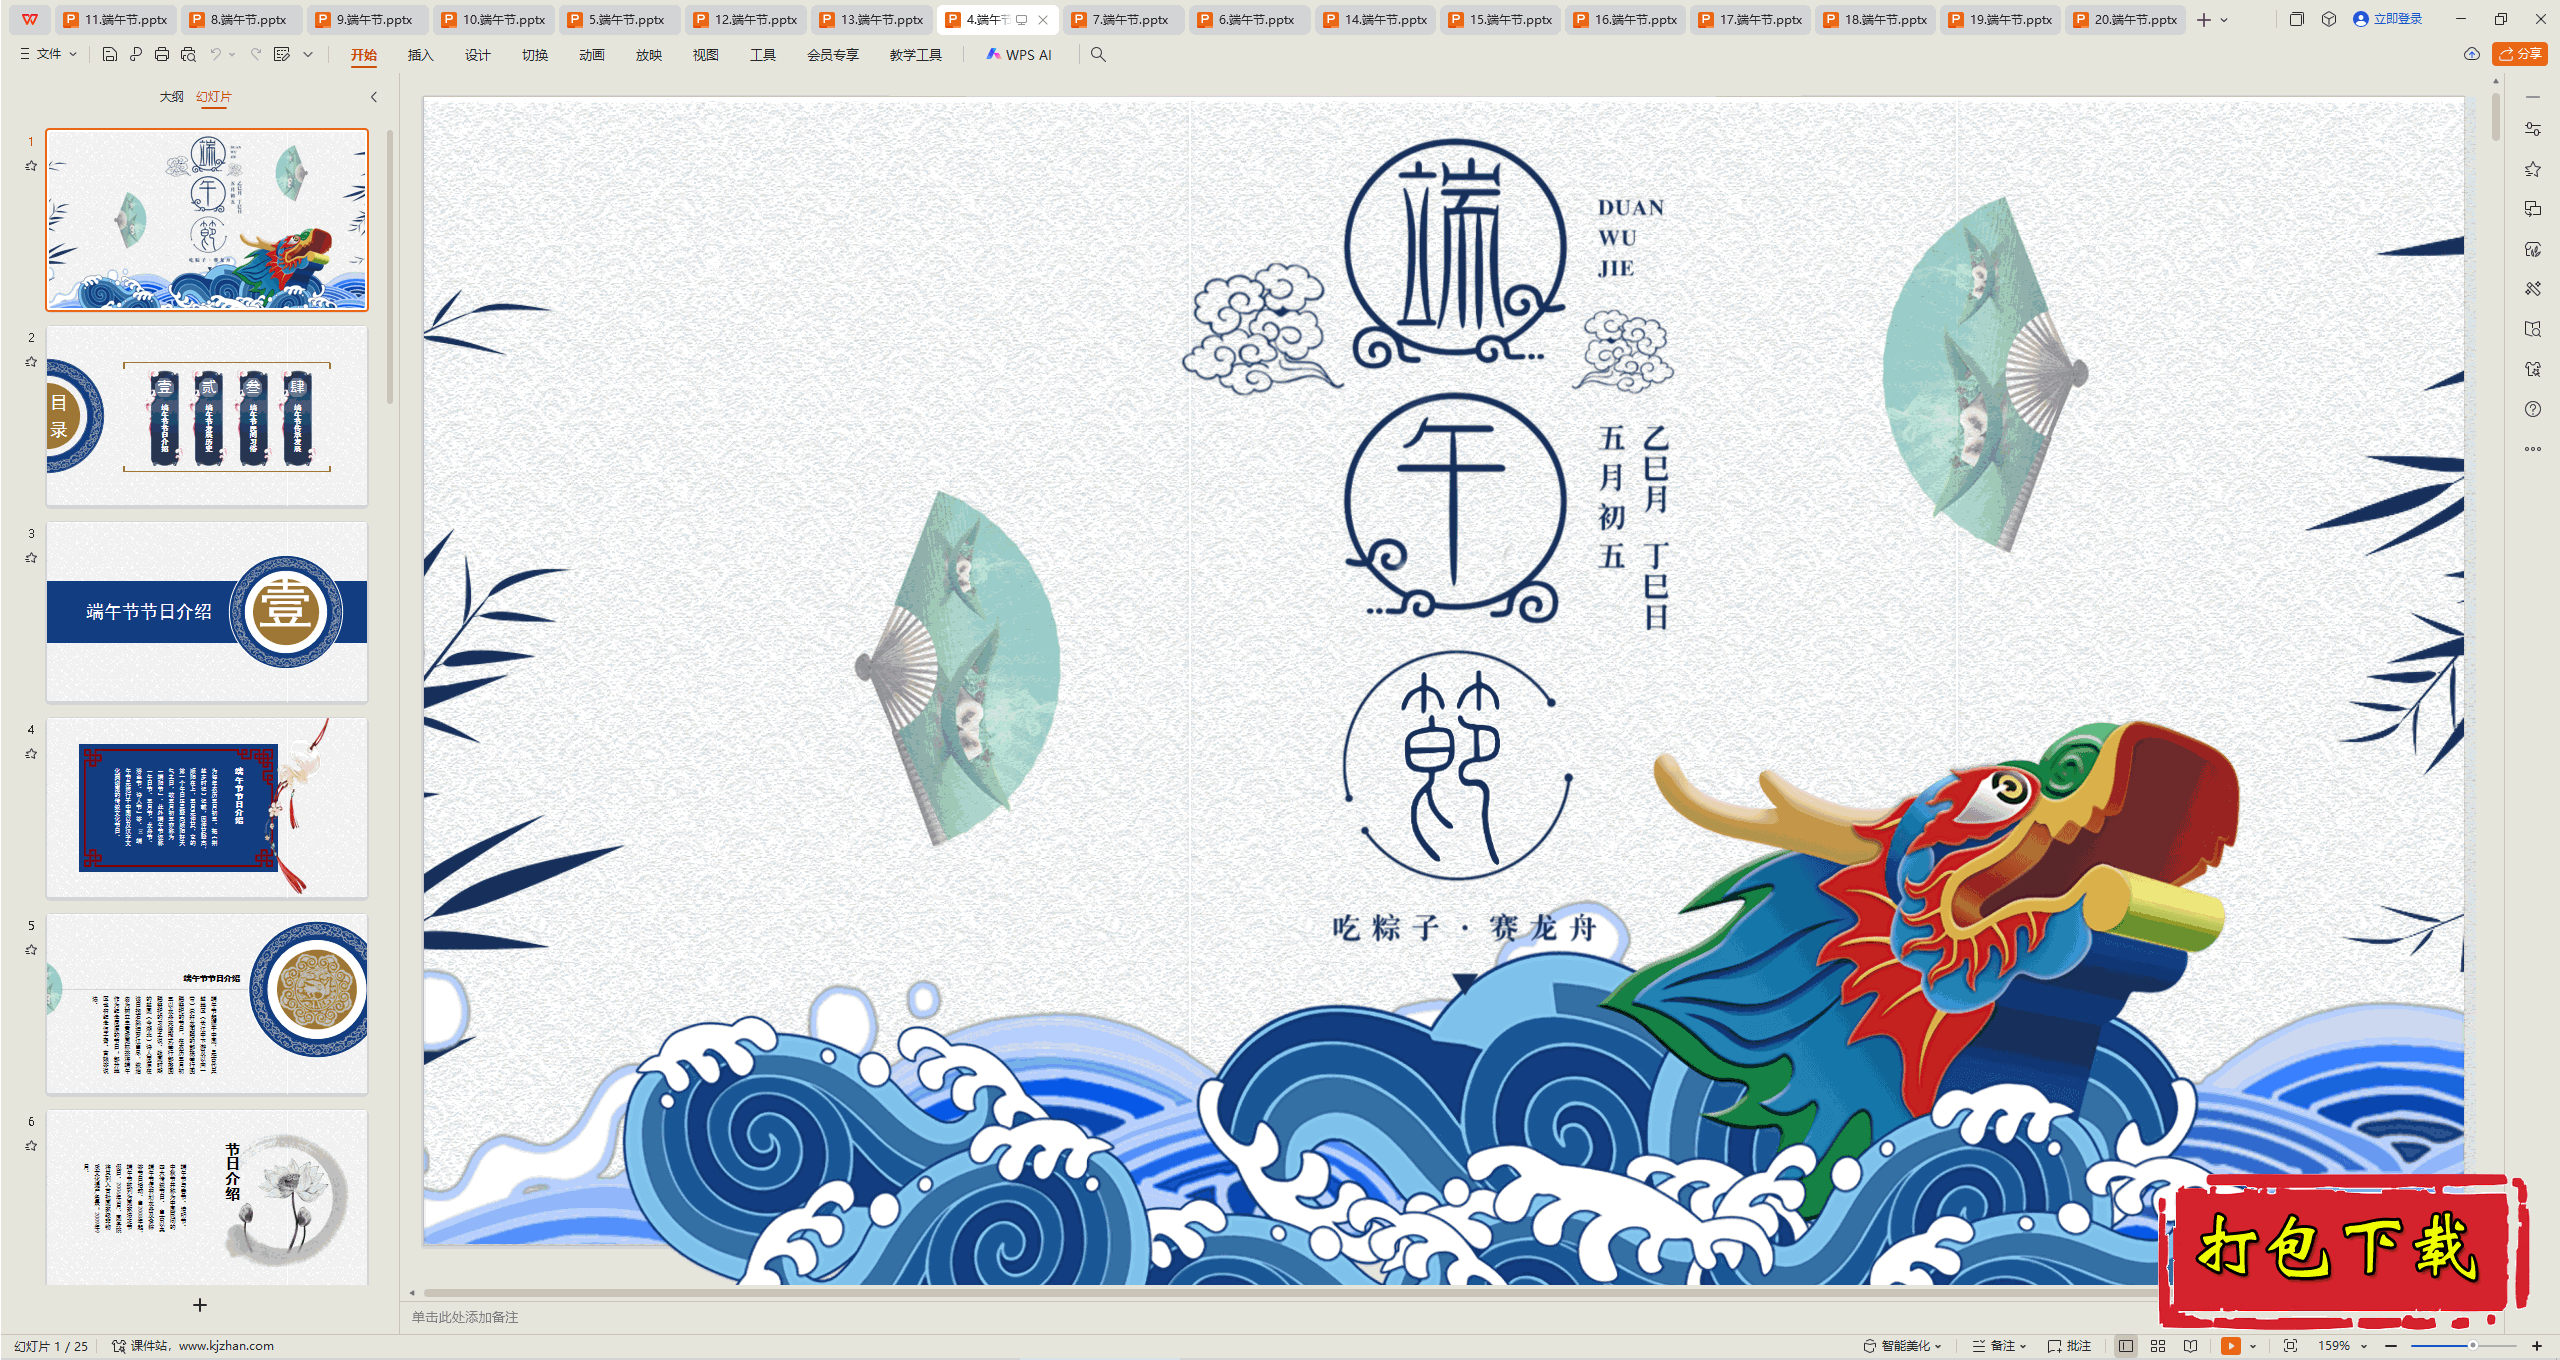Screen dimensions: 2560x1360
Task: Open Print Preview icon
Action: click(188, 54)
